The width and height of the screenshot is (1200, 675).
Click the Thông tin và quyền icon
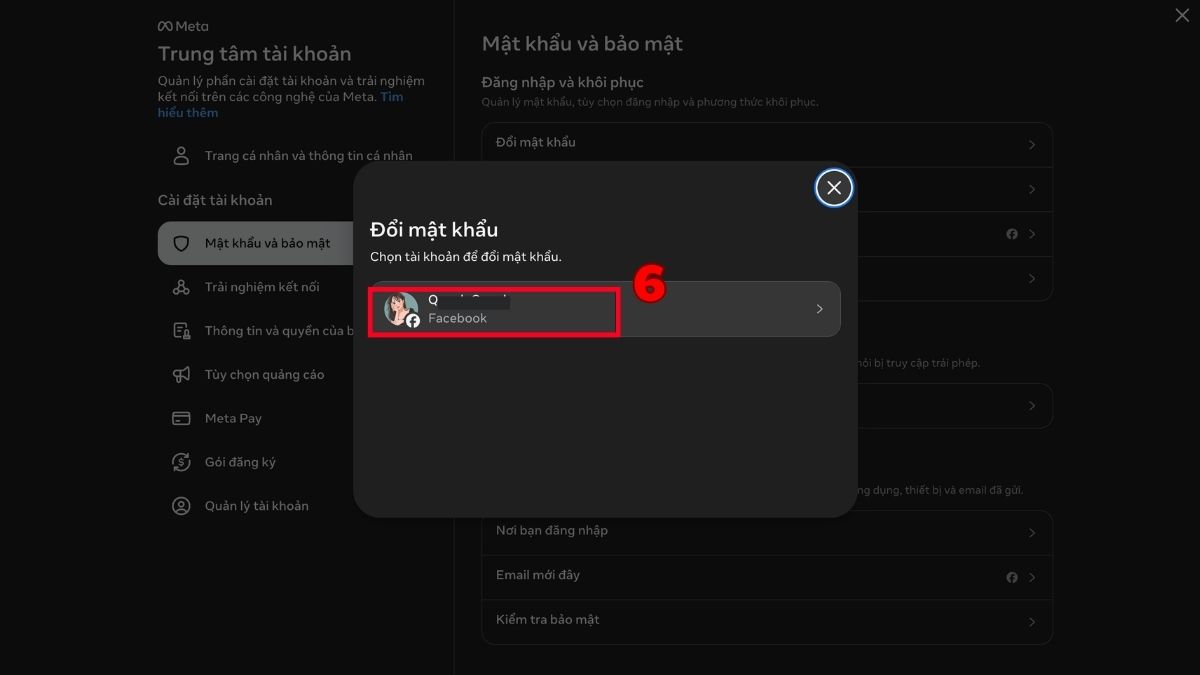point(181,331)
